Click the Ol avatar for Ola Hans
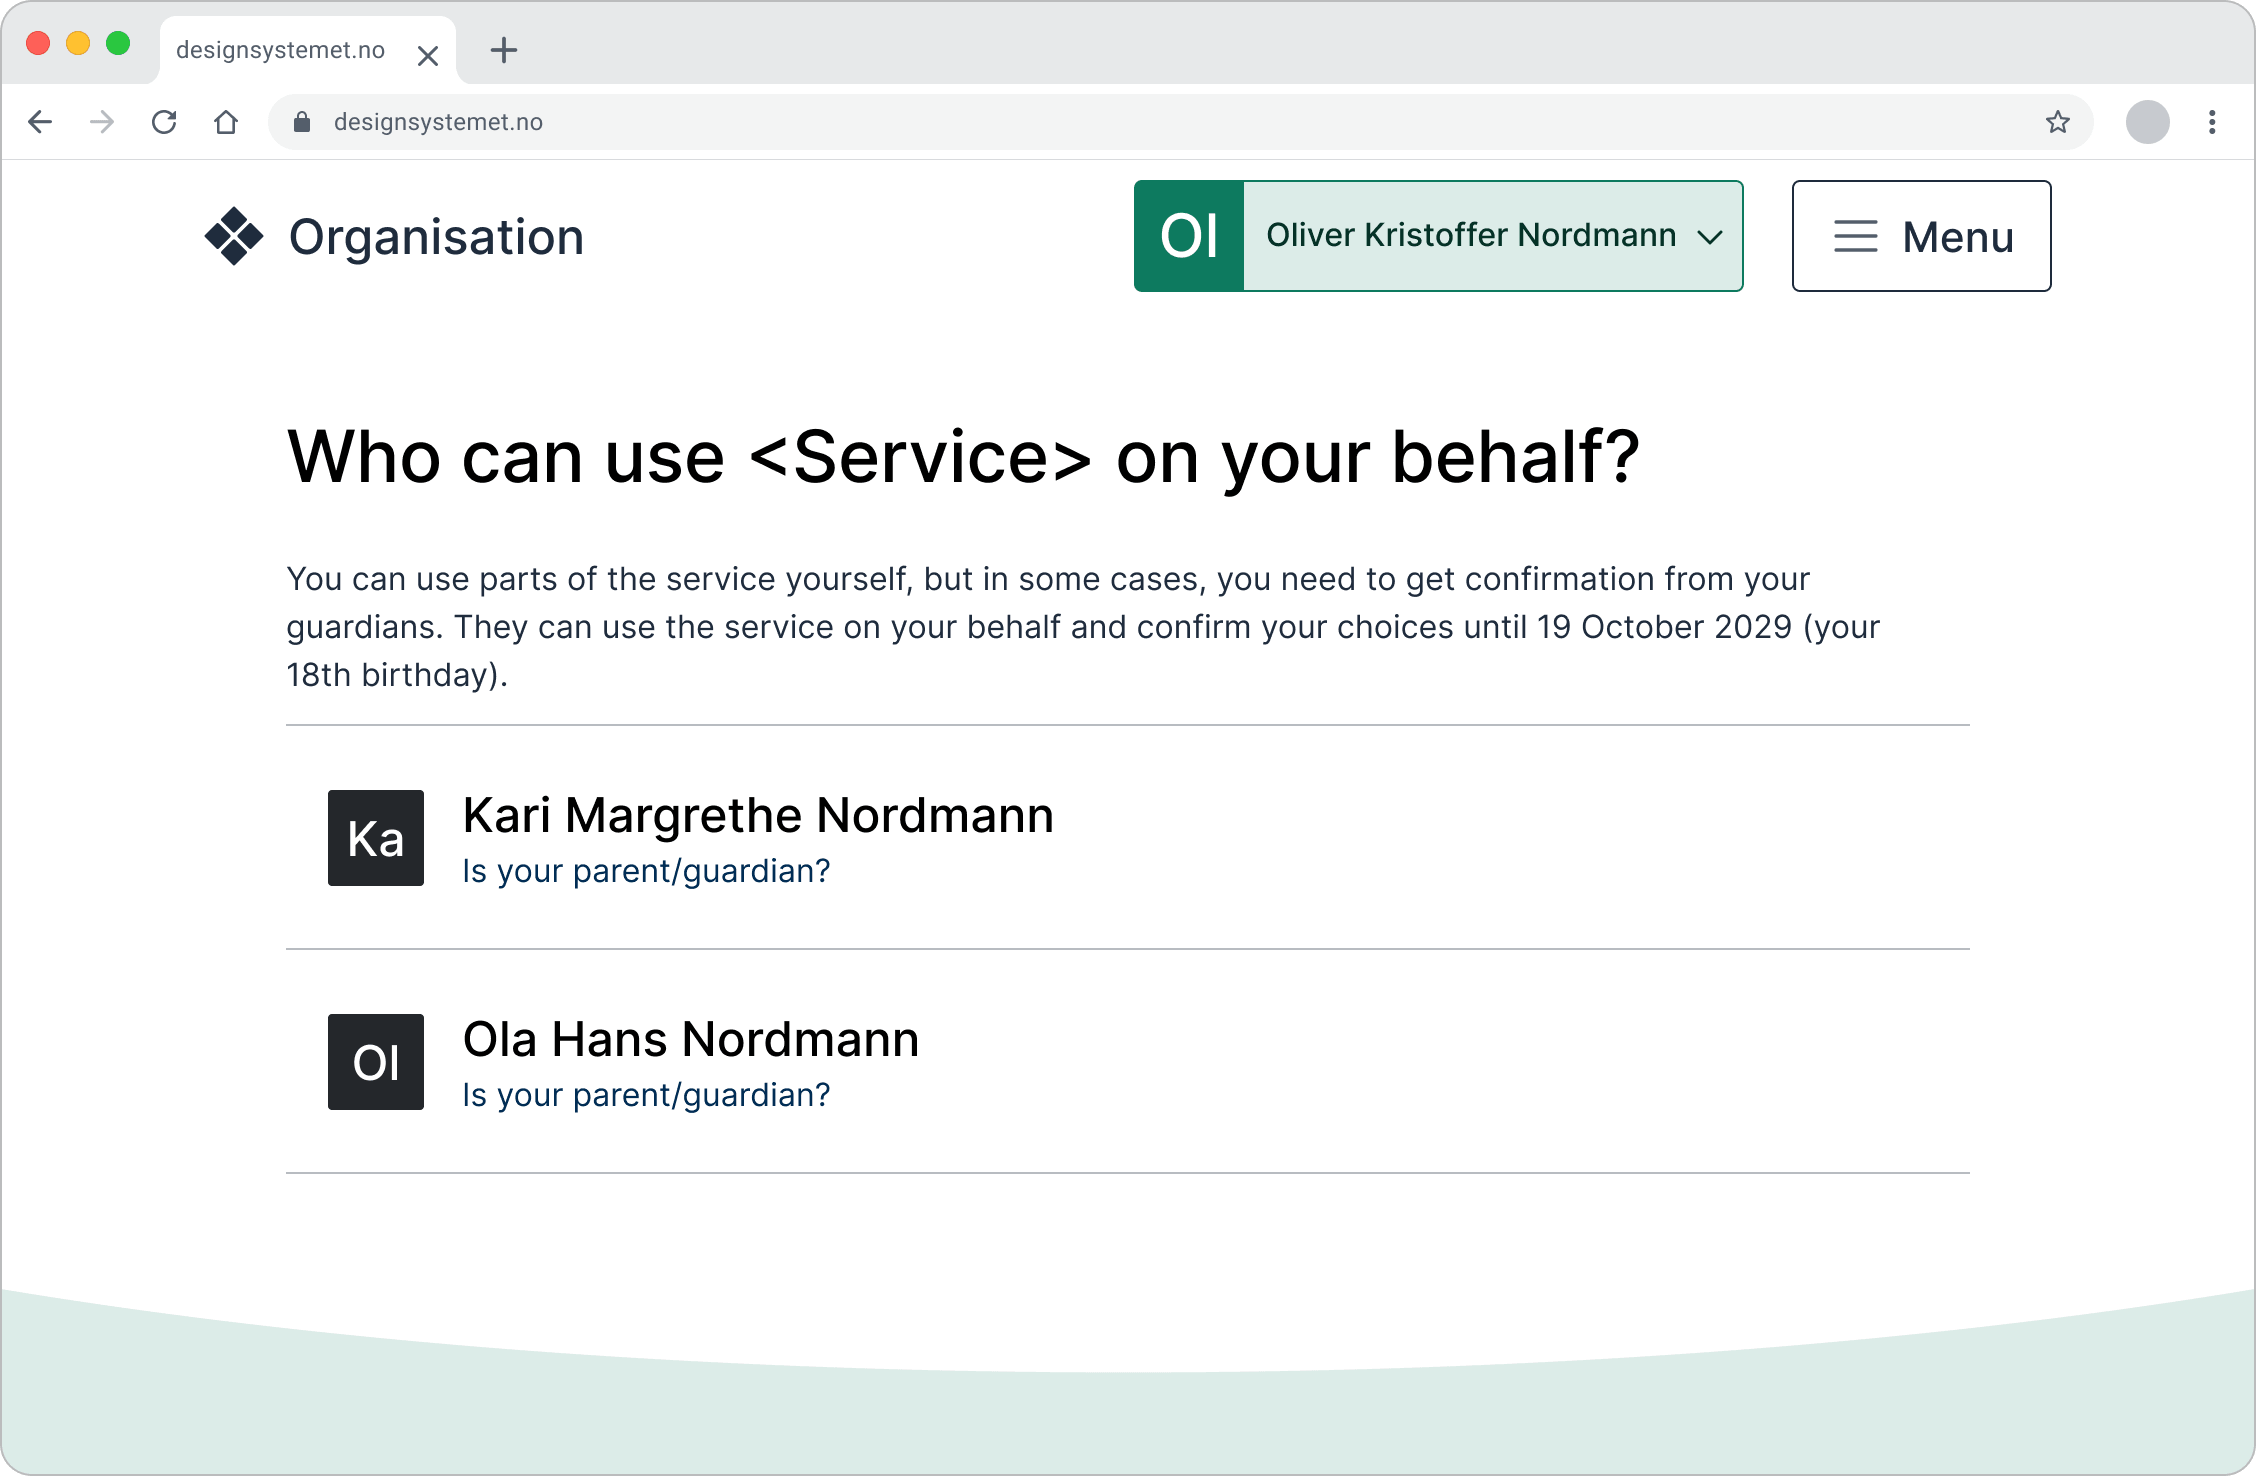This screenshot has width=2256, height=1476. (x=376, y=1062)
